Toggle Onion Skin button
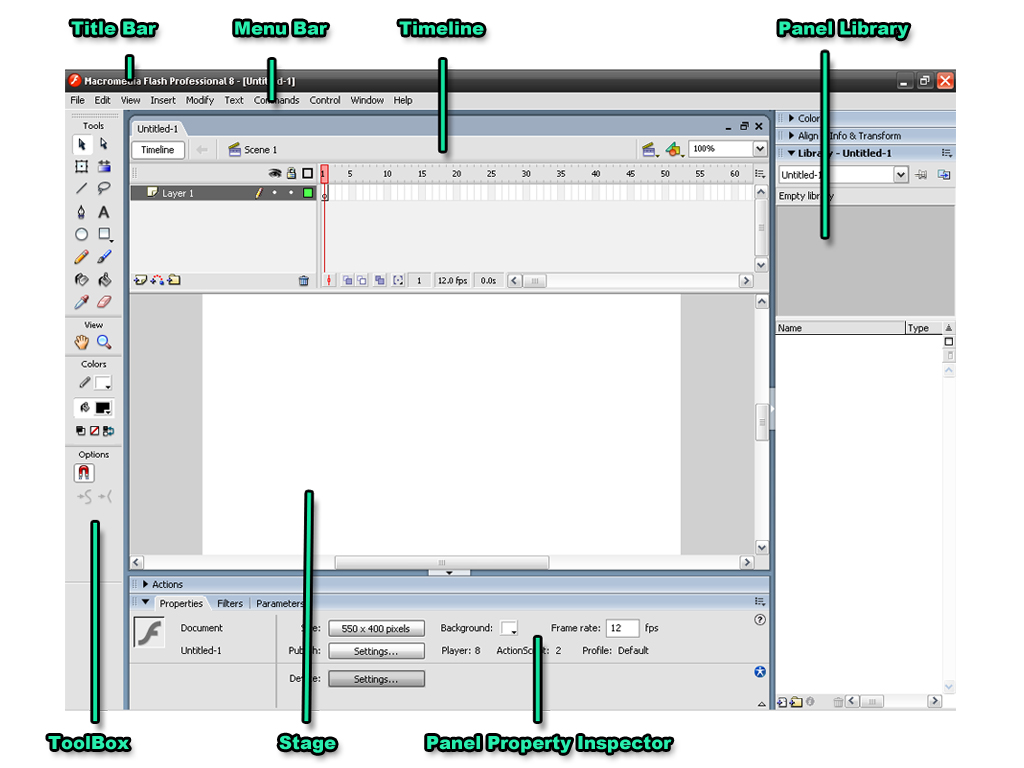 click(347, 281)
